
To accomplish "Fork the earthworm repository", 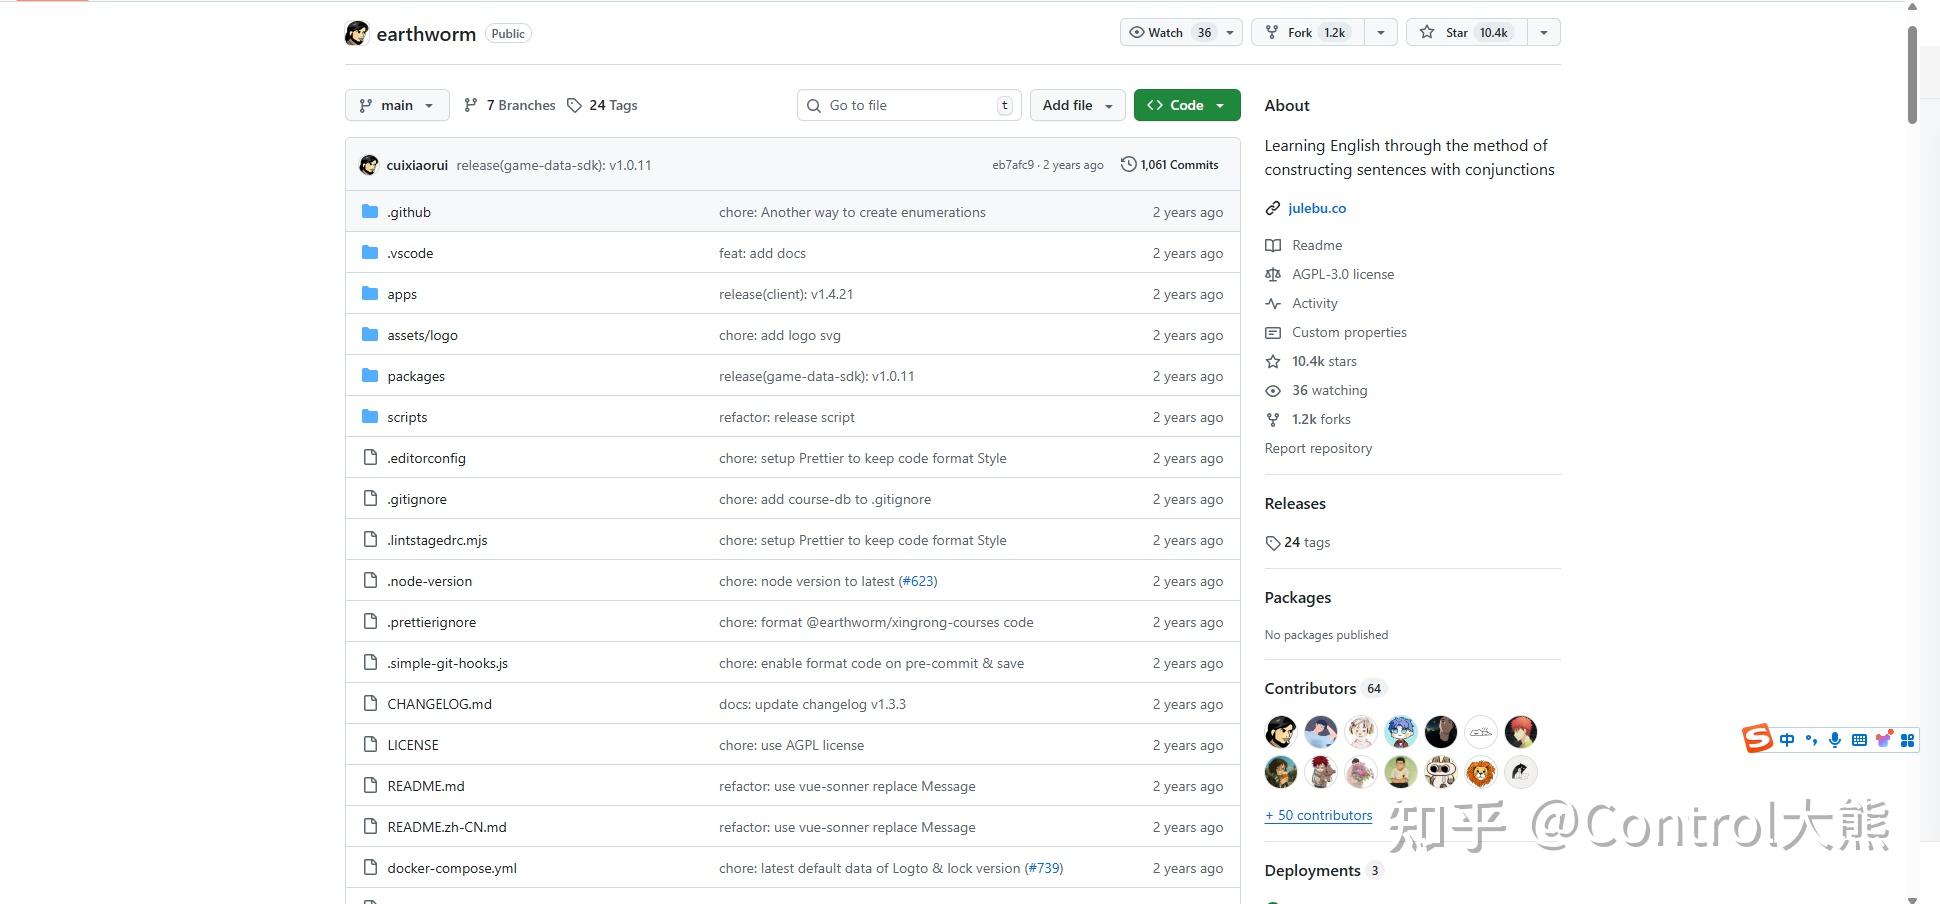I will pos(1308,32).
